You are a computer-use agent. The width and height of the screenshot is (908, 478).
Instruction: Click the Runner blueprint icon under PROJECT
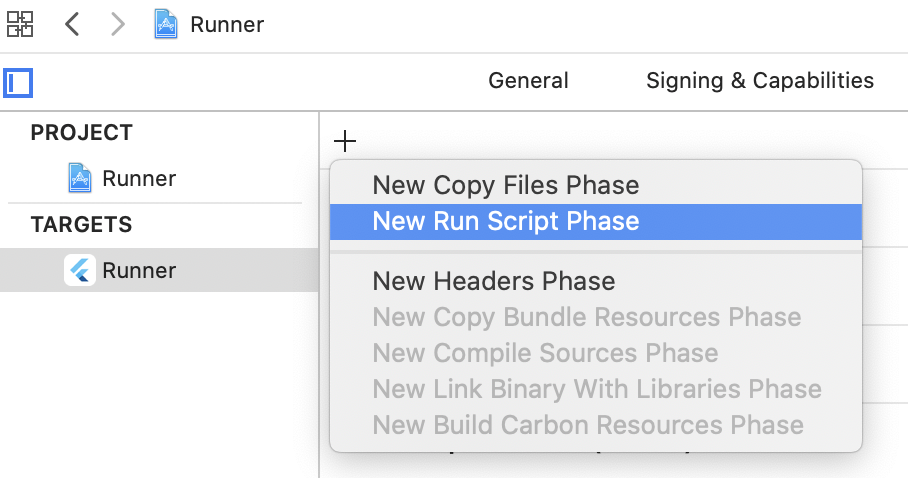pos(80,179)
